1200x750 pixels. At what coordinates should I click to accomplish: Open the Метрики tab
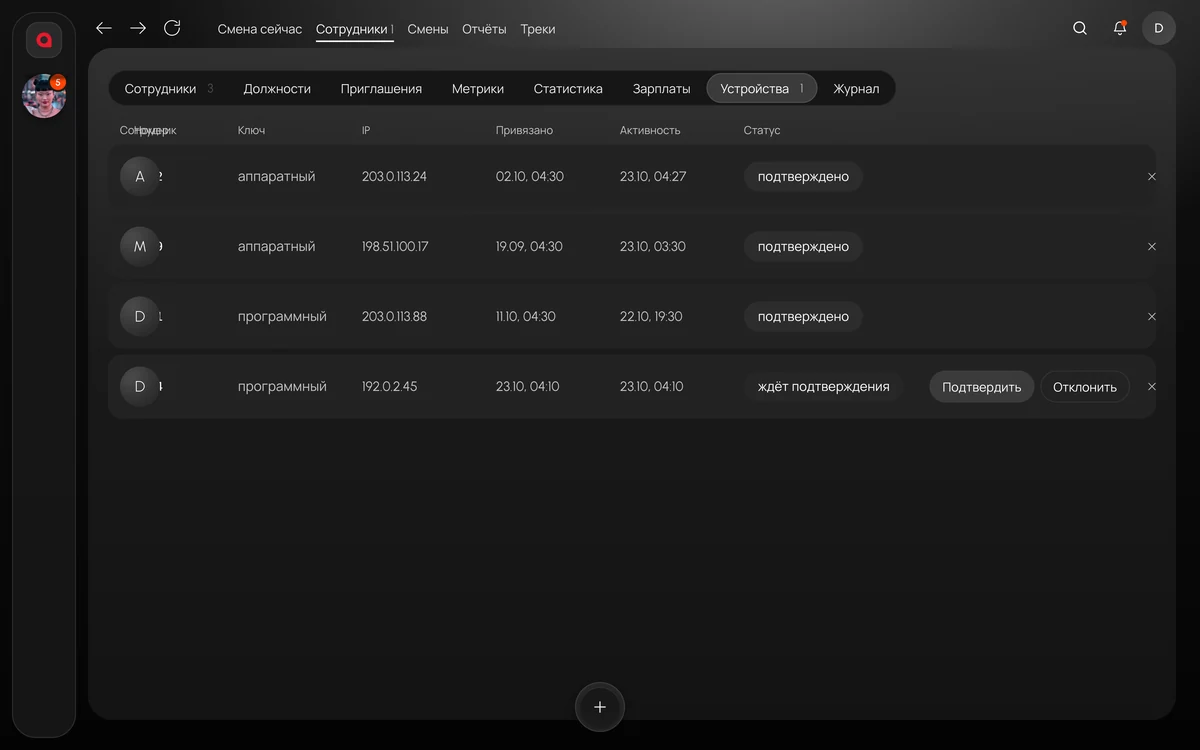point(478,88)
